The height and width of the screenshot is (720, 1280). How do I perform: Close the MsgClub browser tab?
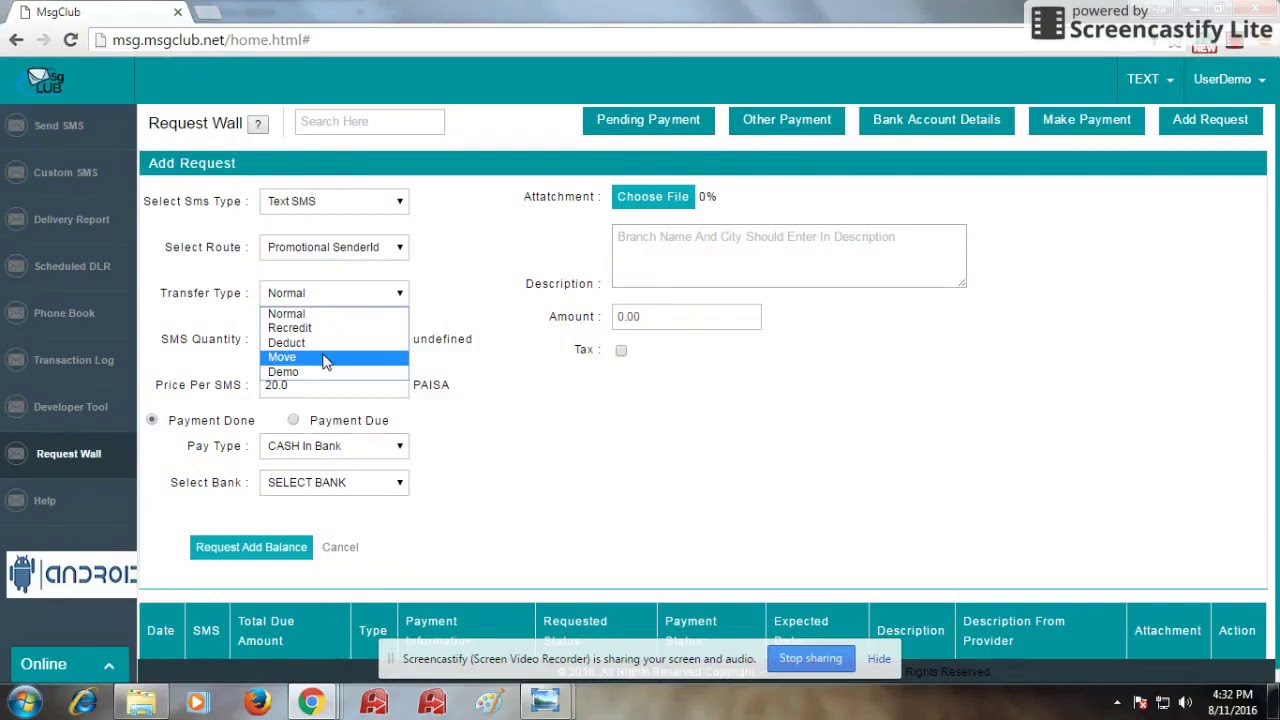coord(178,12)
